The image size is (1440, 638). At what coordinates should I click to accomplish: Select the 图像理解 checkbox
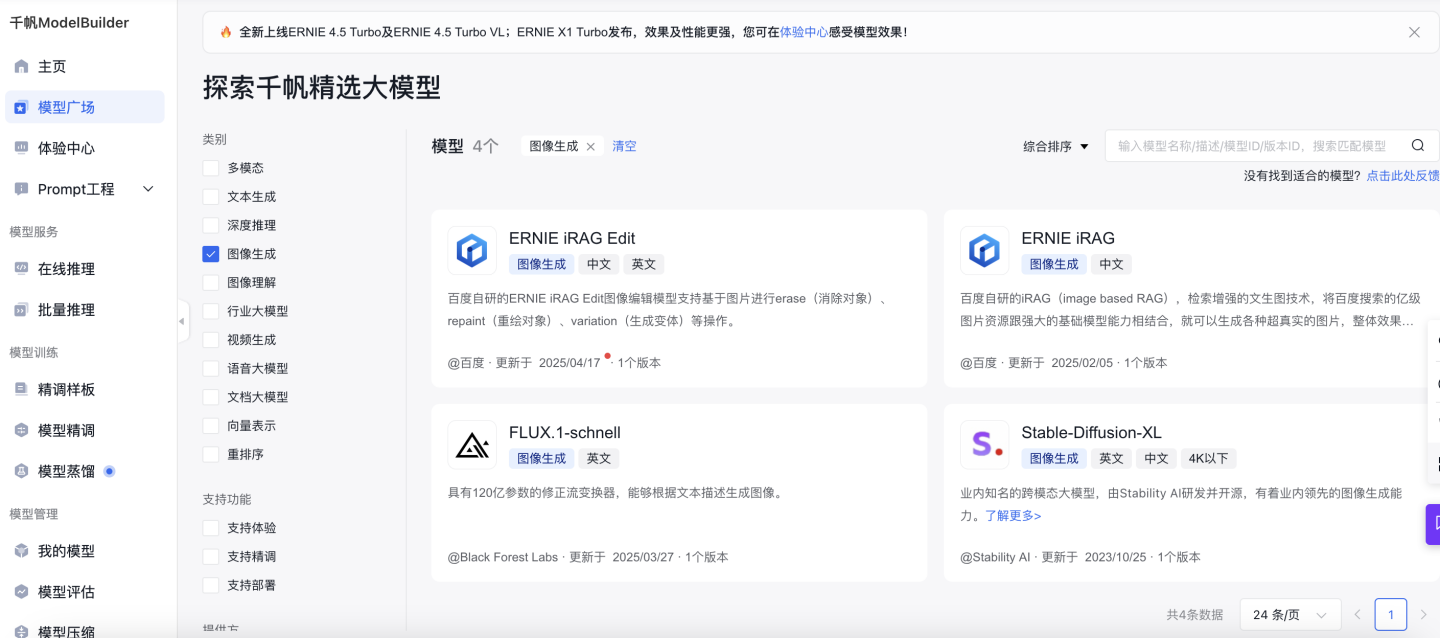coord(210,283)
